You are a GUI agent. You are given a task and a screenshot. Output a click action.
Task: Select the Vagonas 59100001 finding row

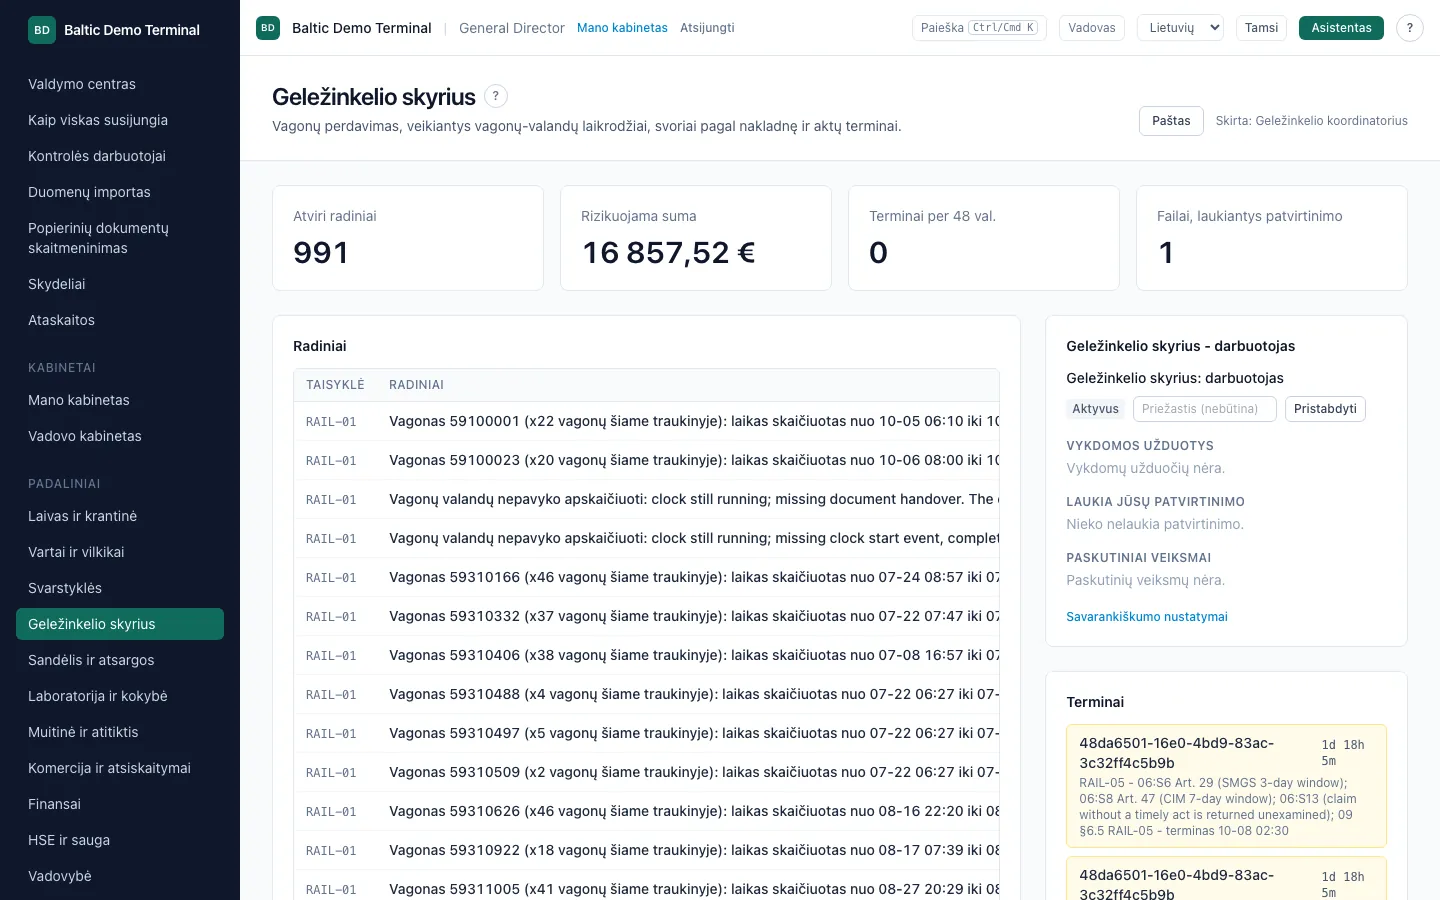(x=646, y=422)
